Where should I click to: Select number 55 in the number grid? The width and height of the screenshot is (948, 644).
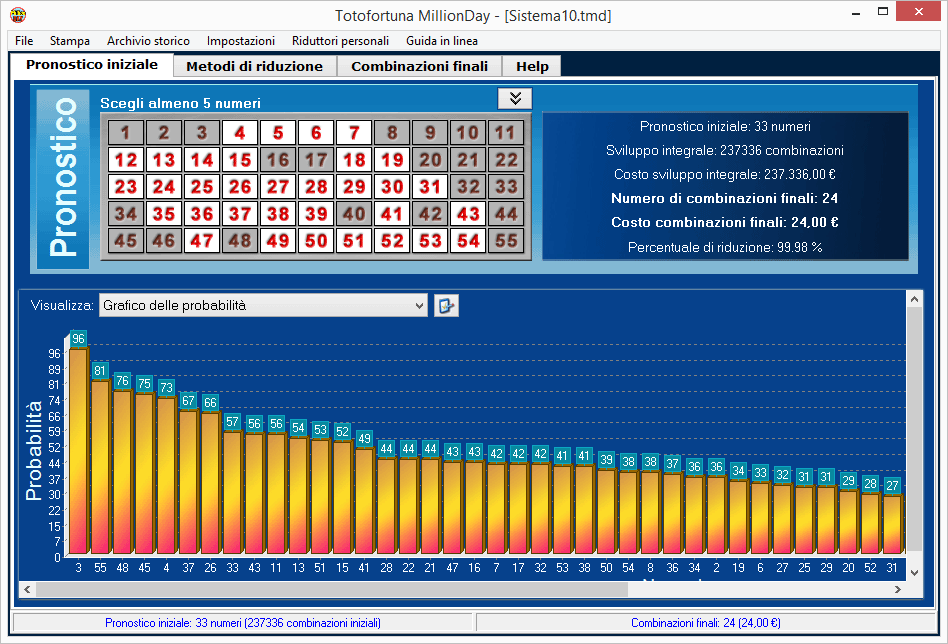point(506,241)
